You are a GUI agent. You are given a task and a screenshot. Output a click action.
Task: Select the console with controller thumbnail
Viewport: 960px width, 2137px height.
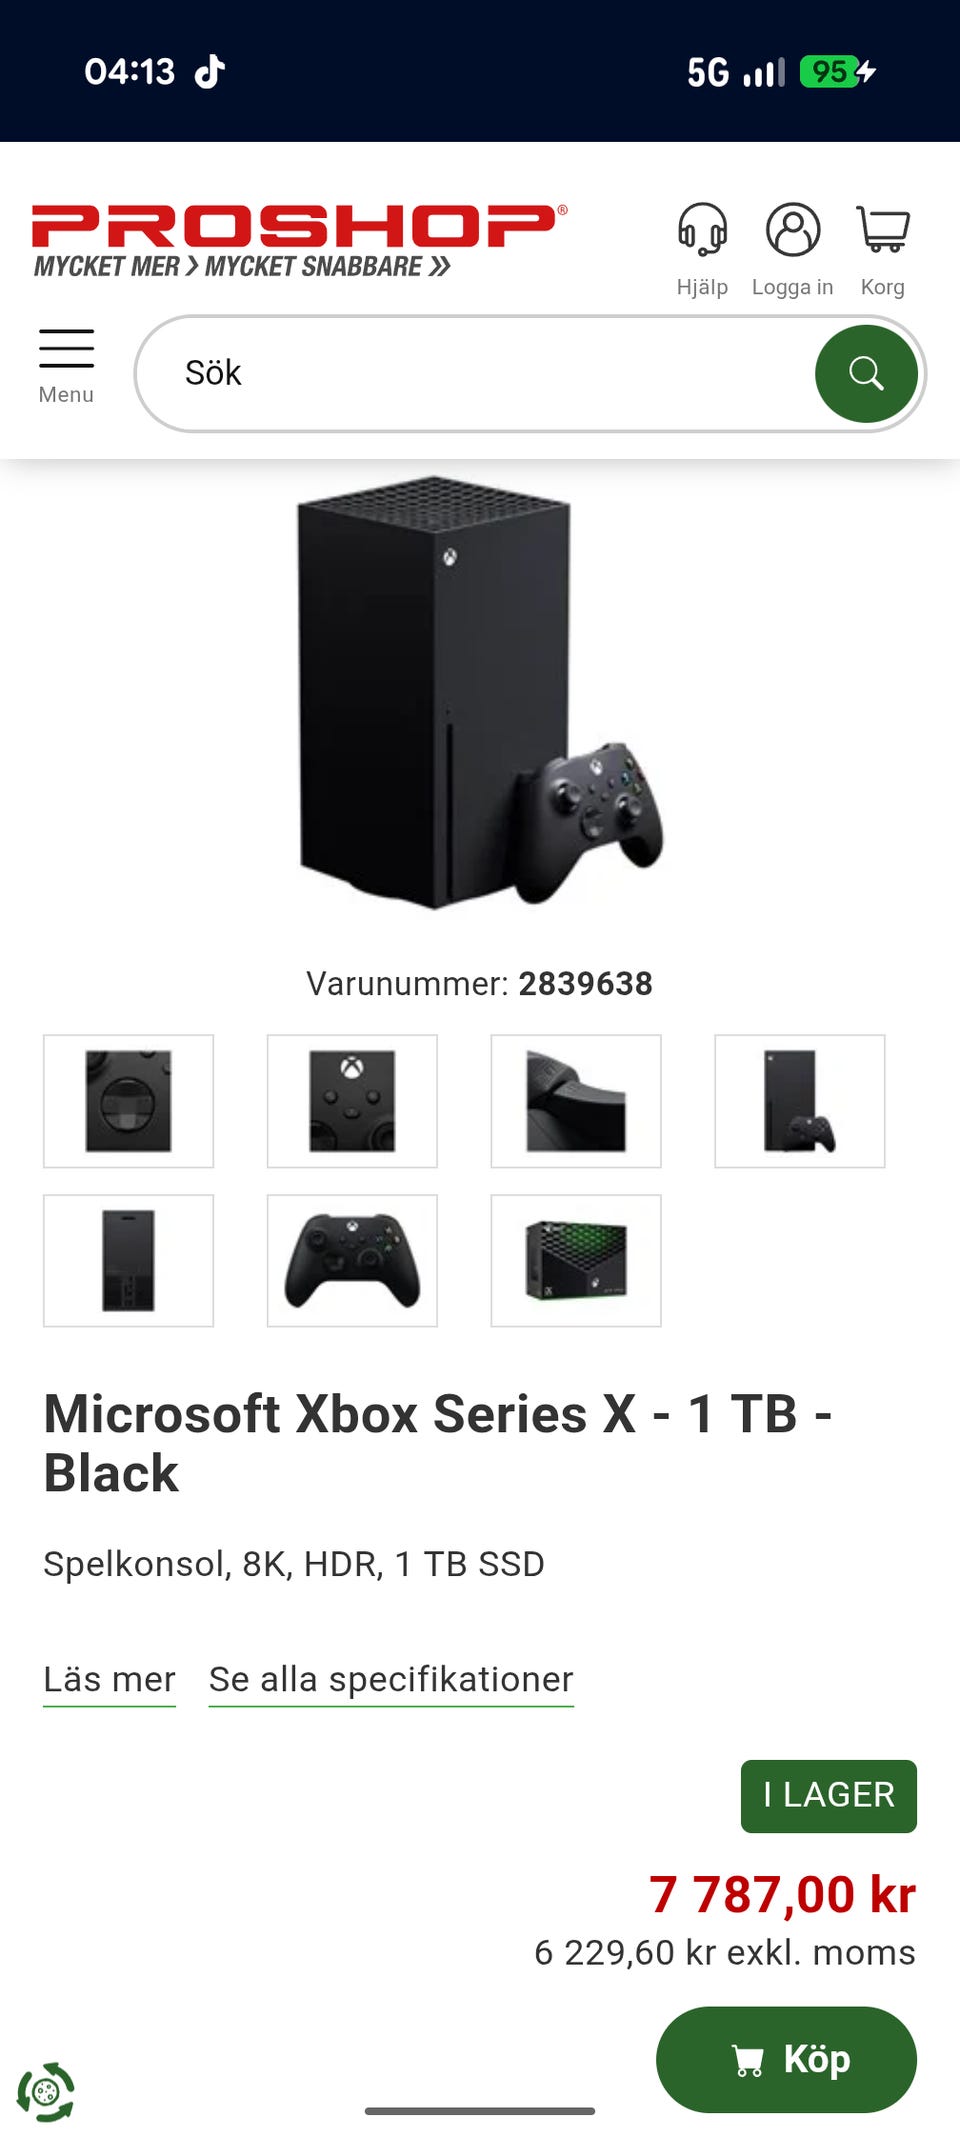[x=800, y=1101]
